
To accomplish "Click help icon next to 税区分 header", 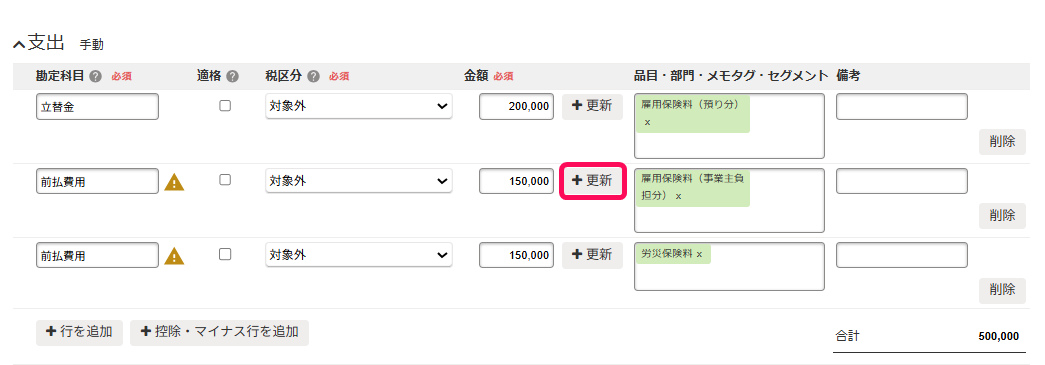I will pos(314,77).
